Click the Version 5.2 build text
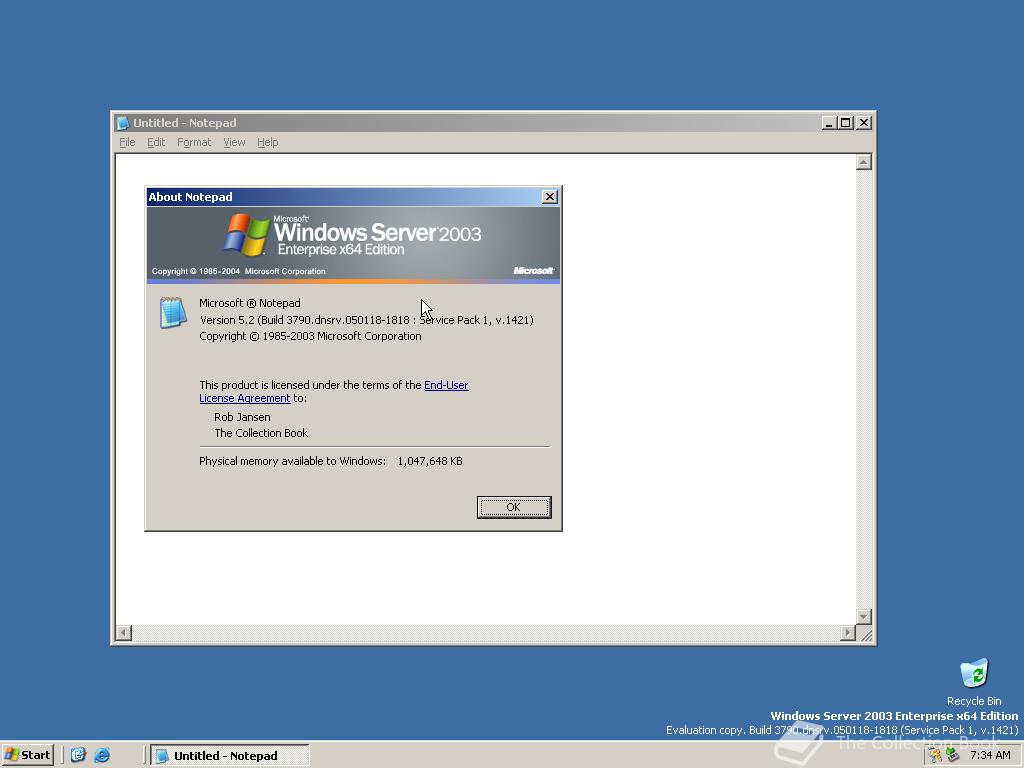 click(366, 320)
